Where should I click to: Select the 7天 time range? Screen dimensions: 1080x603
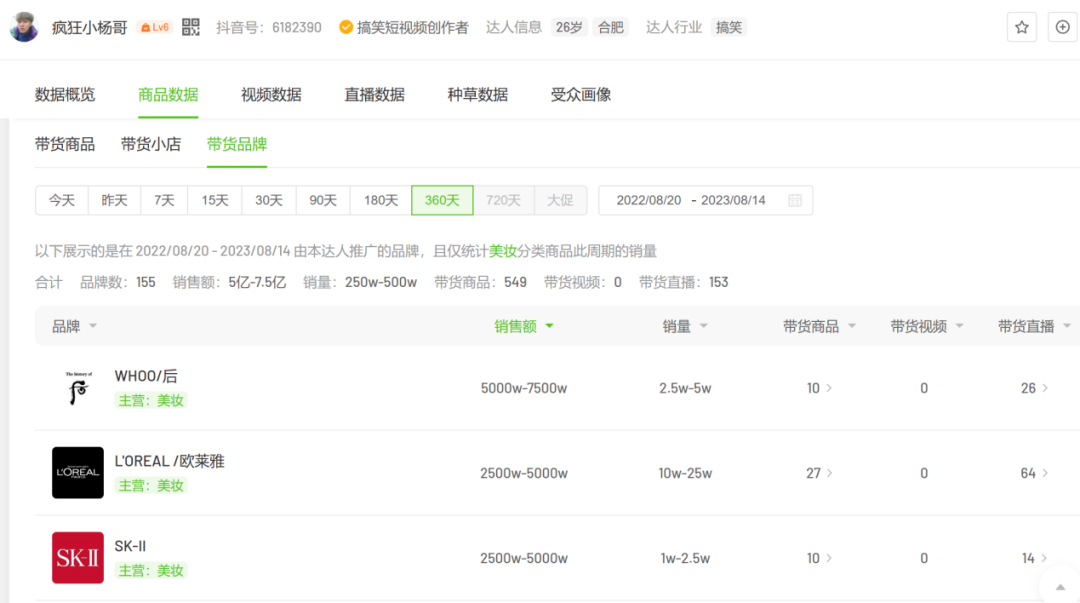point(164,201)
